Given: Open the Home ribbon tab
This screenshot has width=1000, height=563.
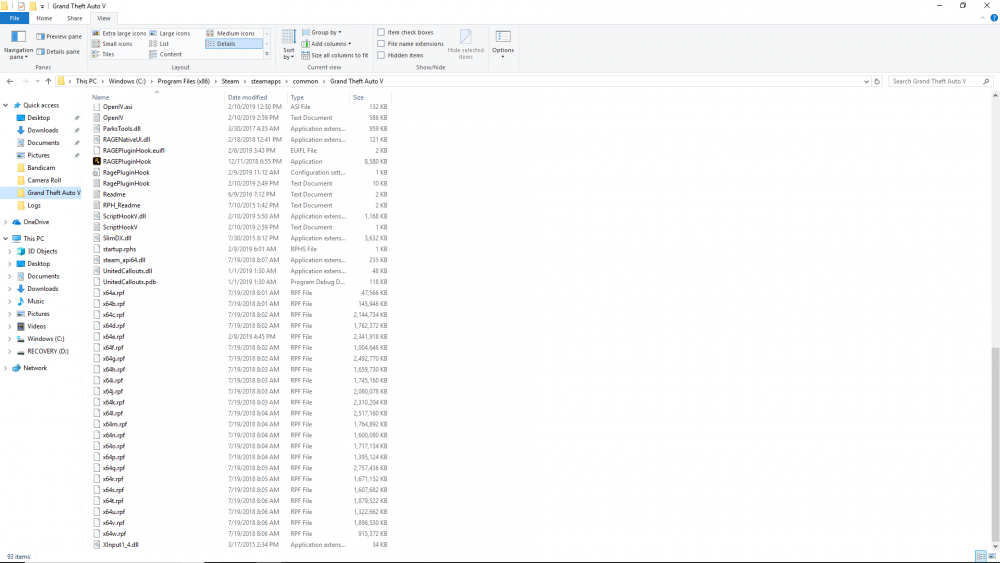Looking at the screenshot, I should pyautogui.click(x=44, y=18).
